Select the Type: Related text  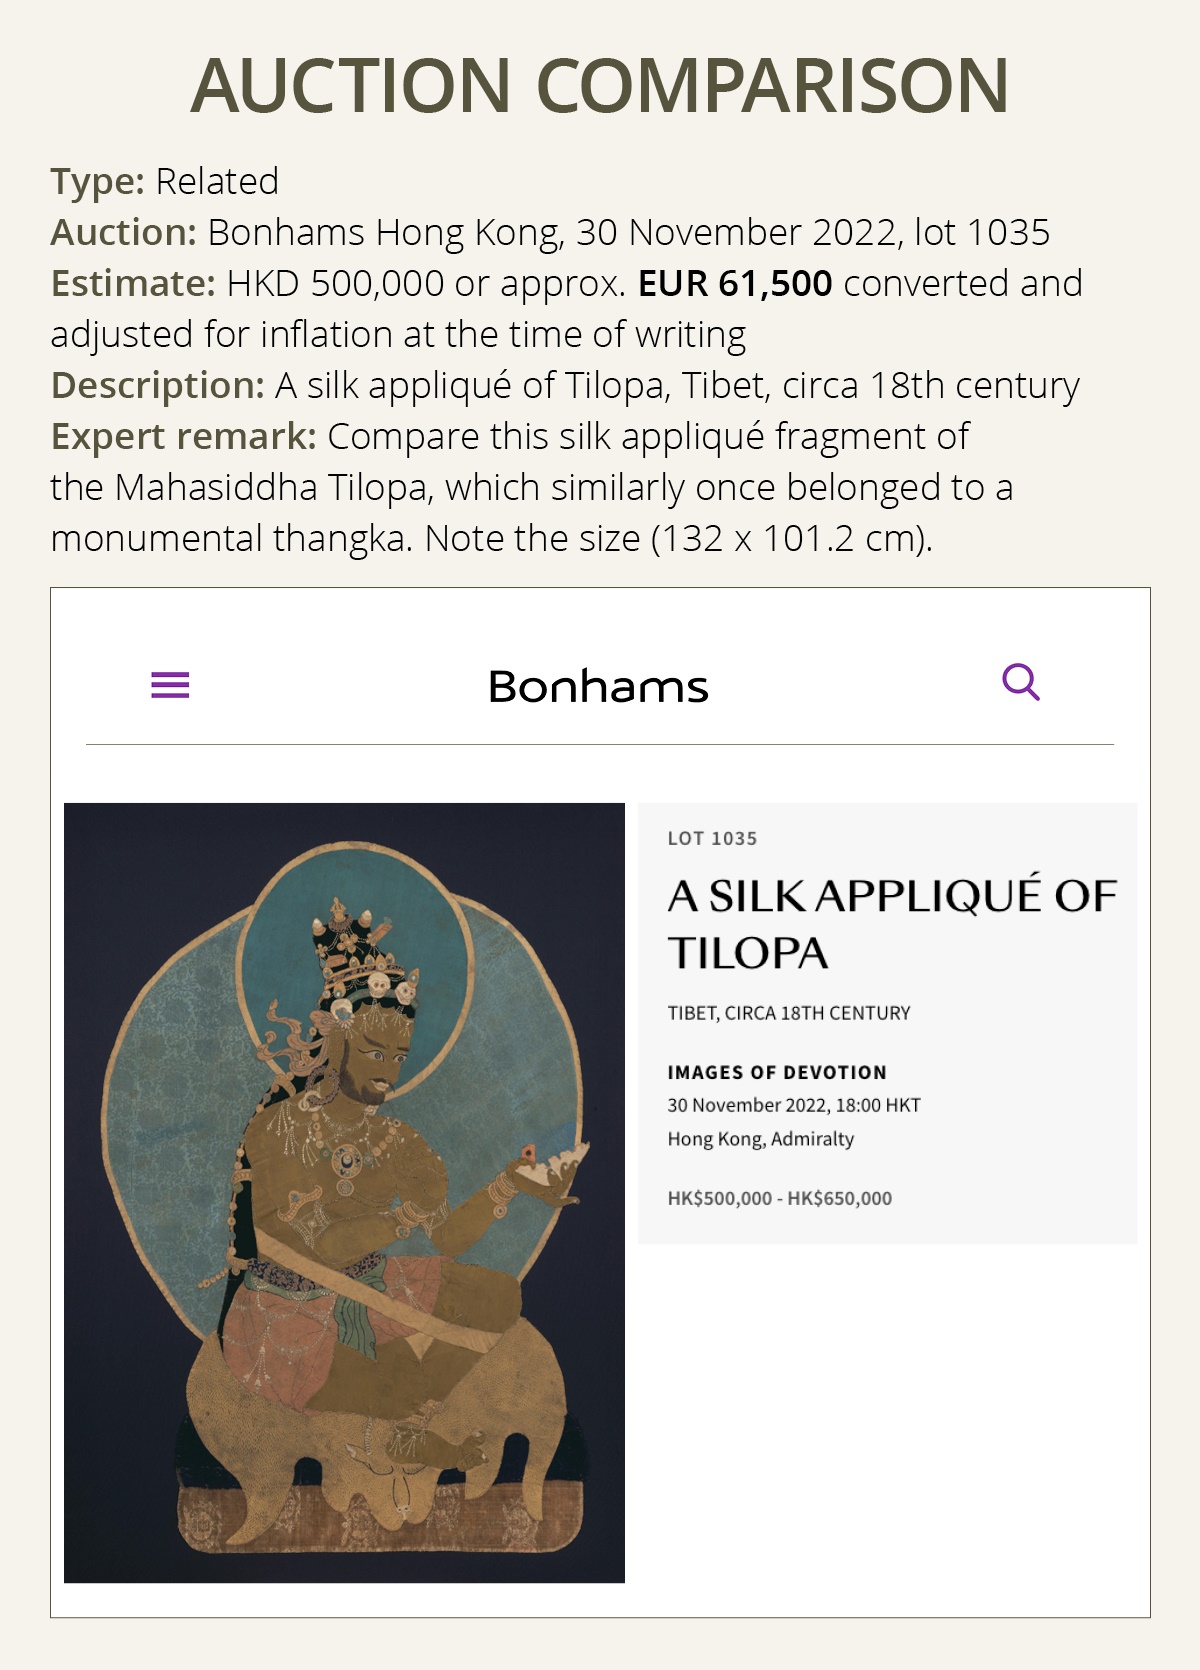160,183
